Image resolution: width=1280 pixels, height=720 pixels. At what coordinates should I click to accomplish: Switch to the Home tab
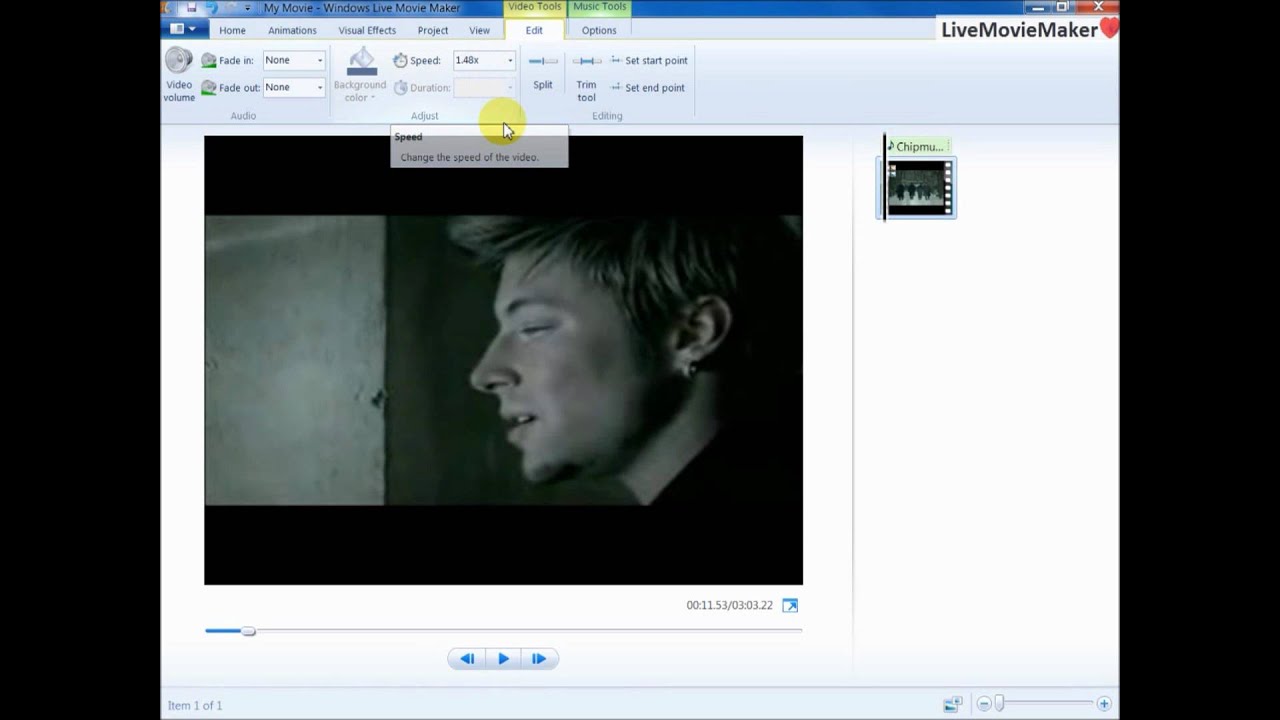232,30
